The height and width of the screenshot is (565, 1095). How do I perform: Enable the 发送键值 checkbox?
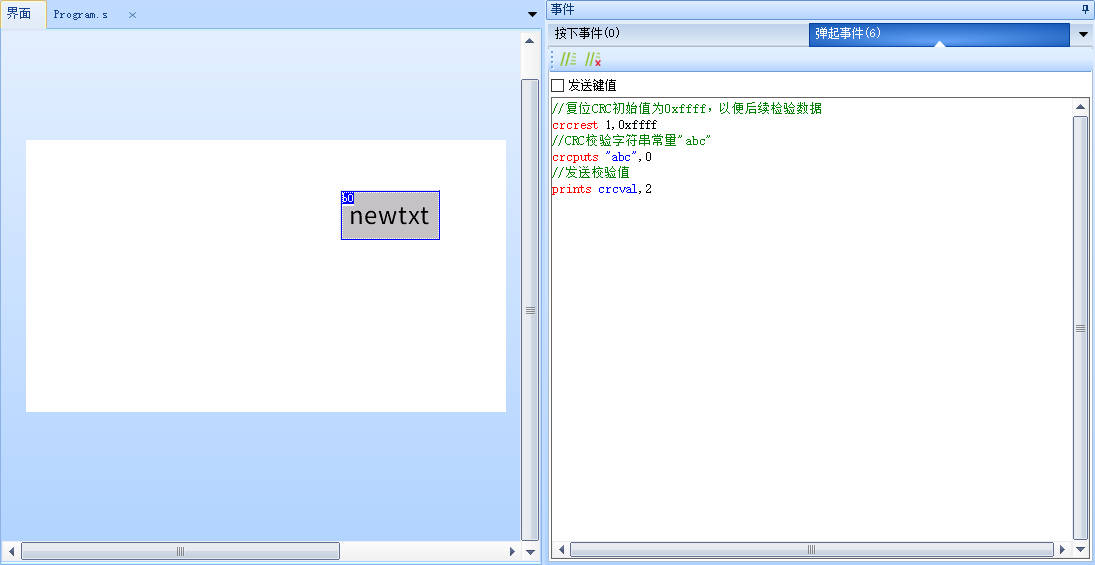click(558, 86)
